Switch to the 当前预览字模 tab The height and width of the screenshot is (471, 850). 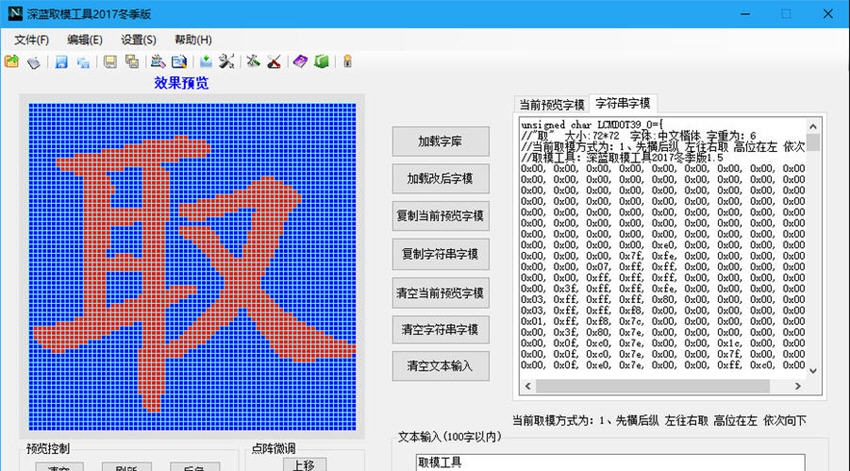coord(551,105)
